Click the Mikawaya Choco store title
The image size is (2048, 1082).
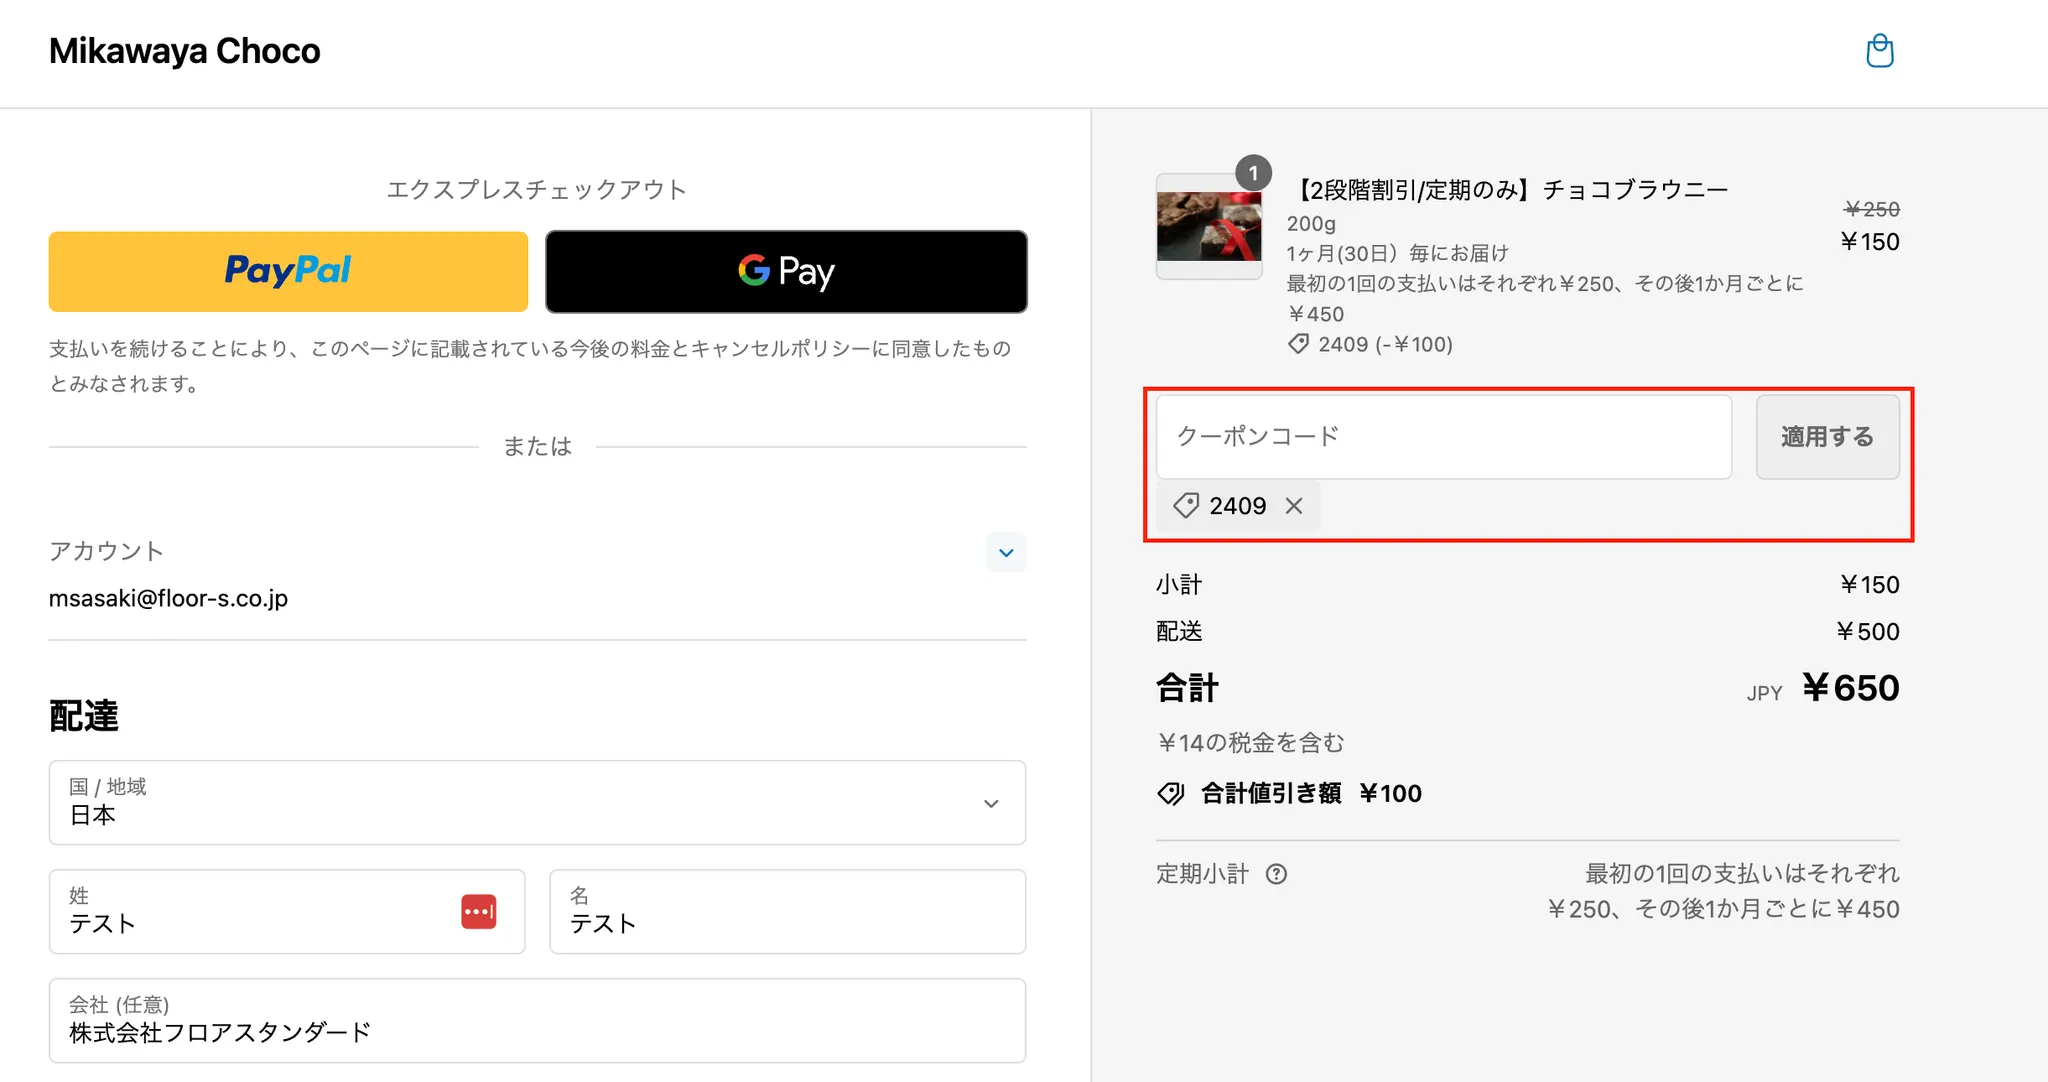pyautogui.click(x=185, y=51)
